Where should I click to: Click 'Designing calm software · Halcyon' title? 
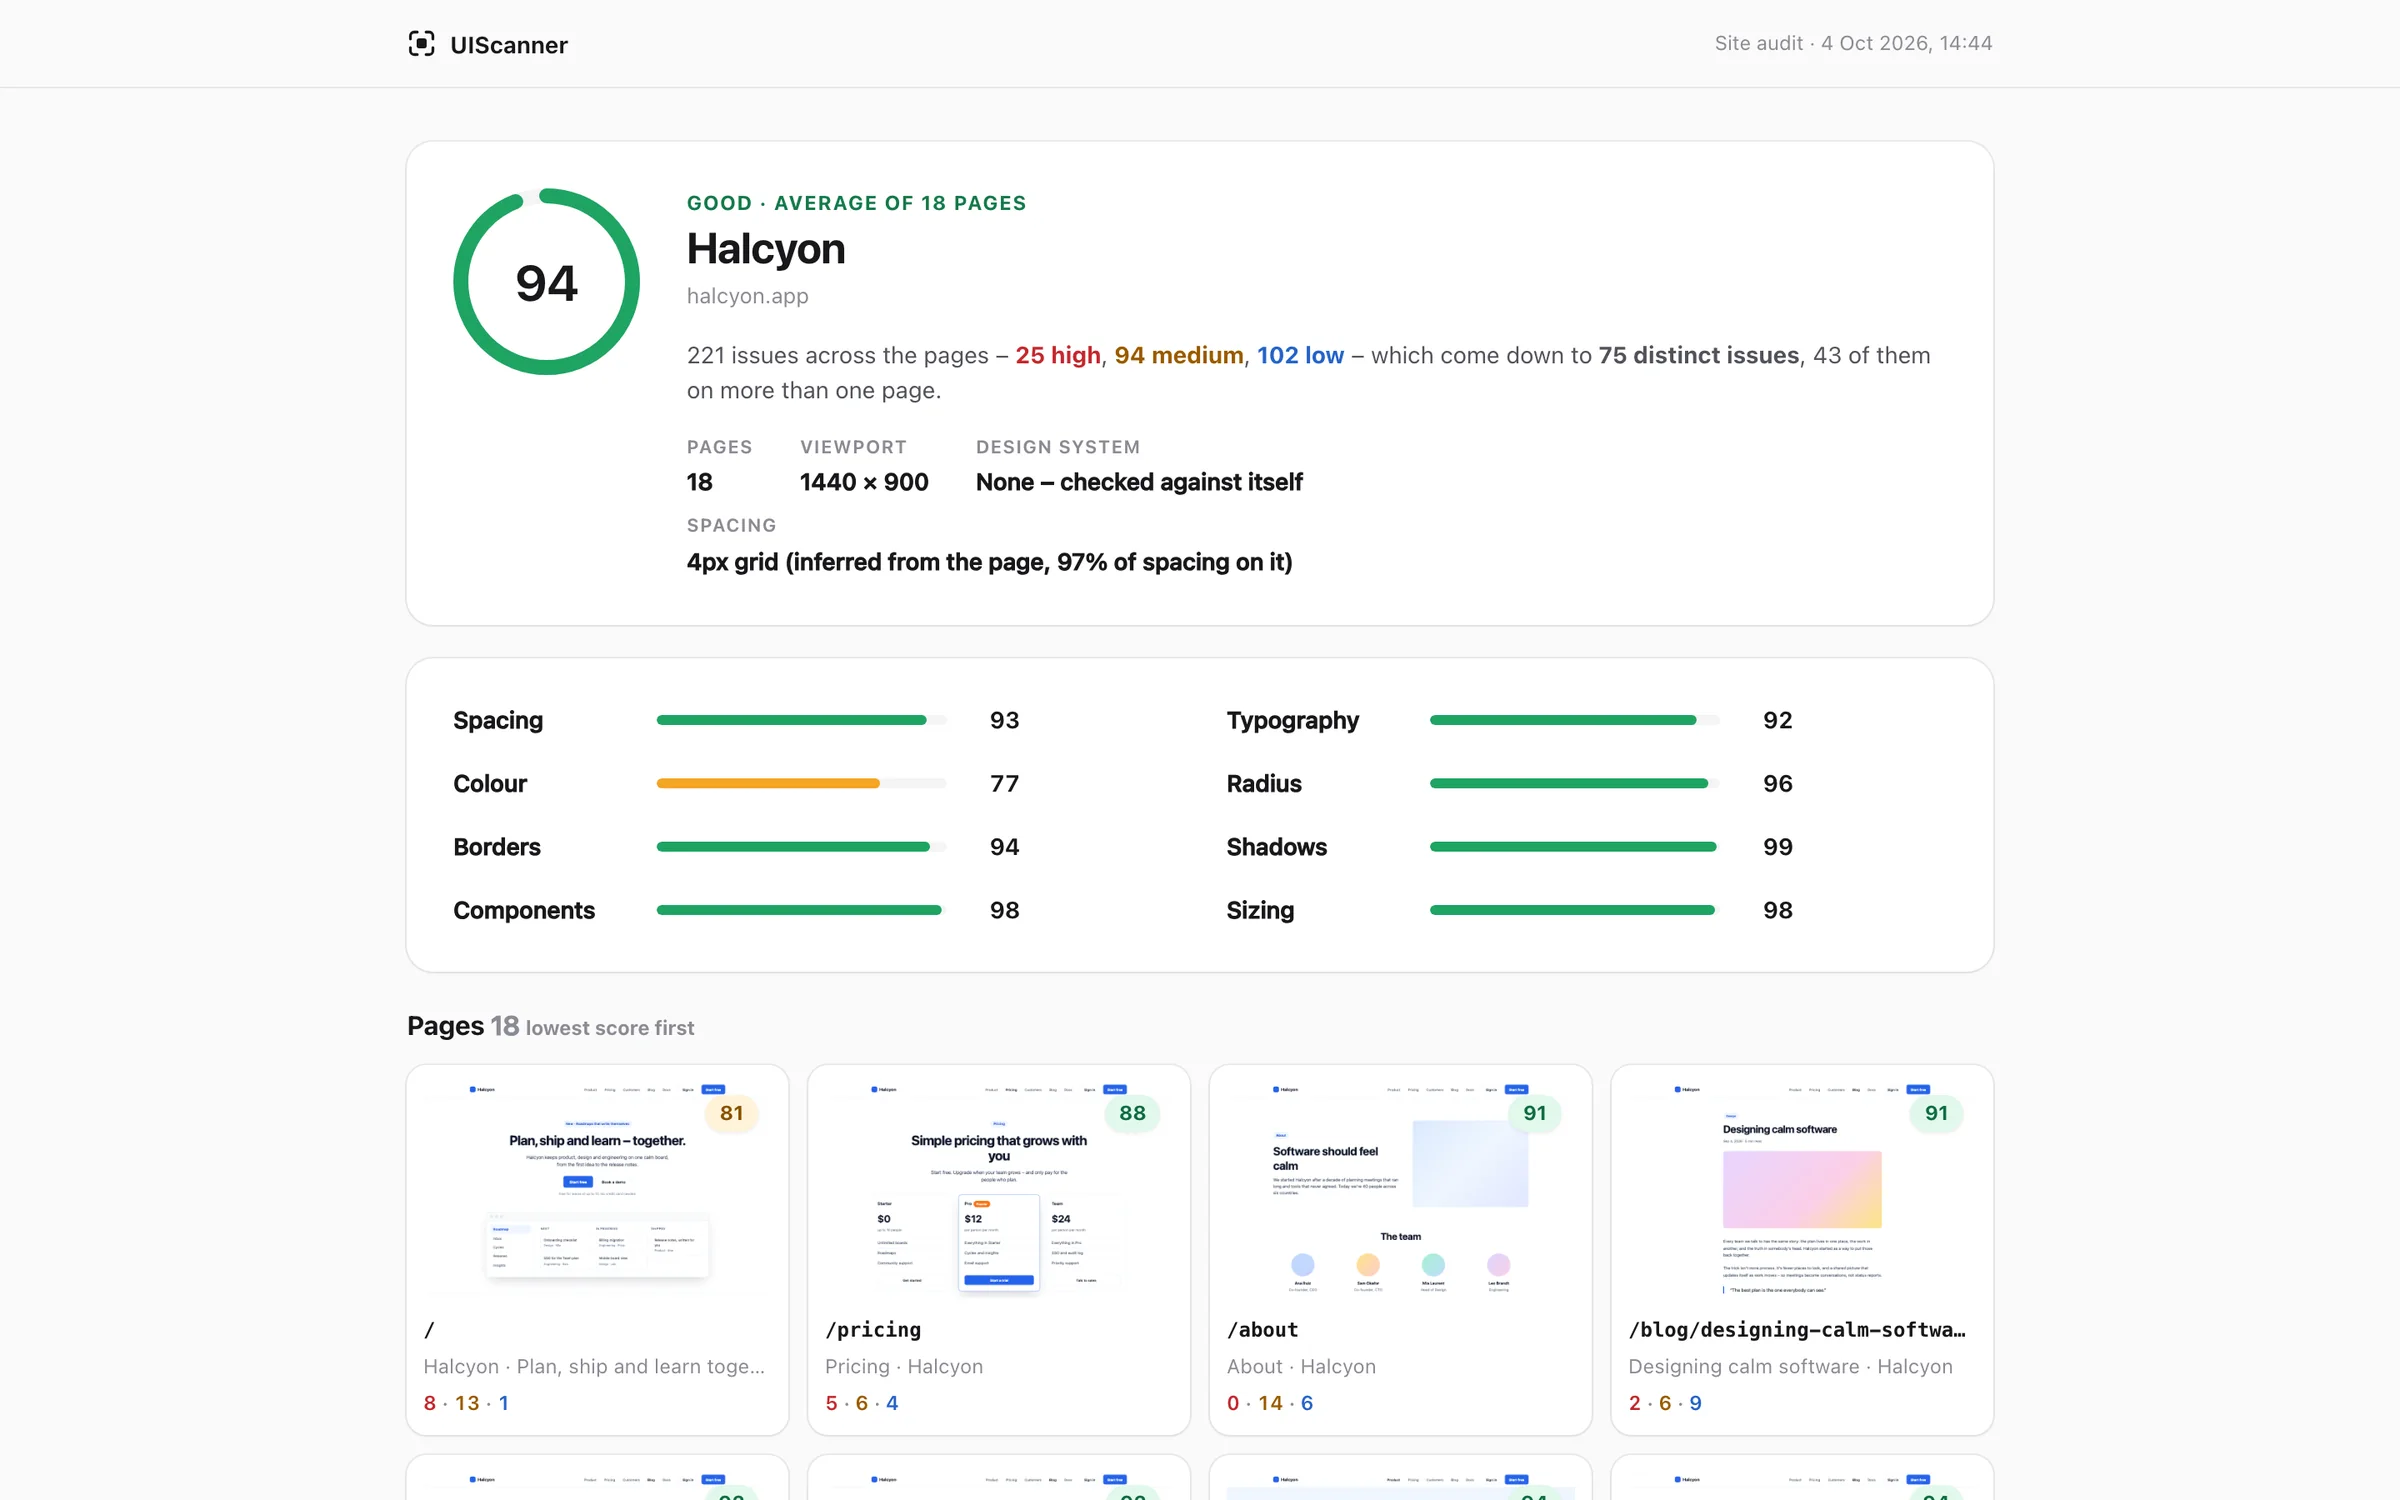click(x=1790, y=1366)
